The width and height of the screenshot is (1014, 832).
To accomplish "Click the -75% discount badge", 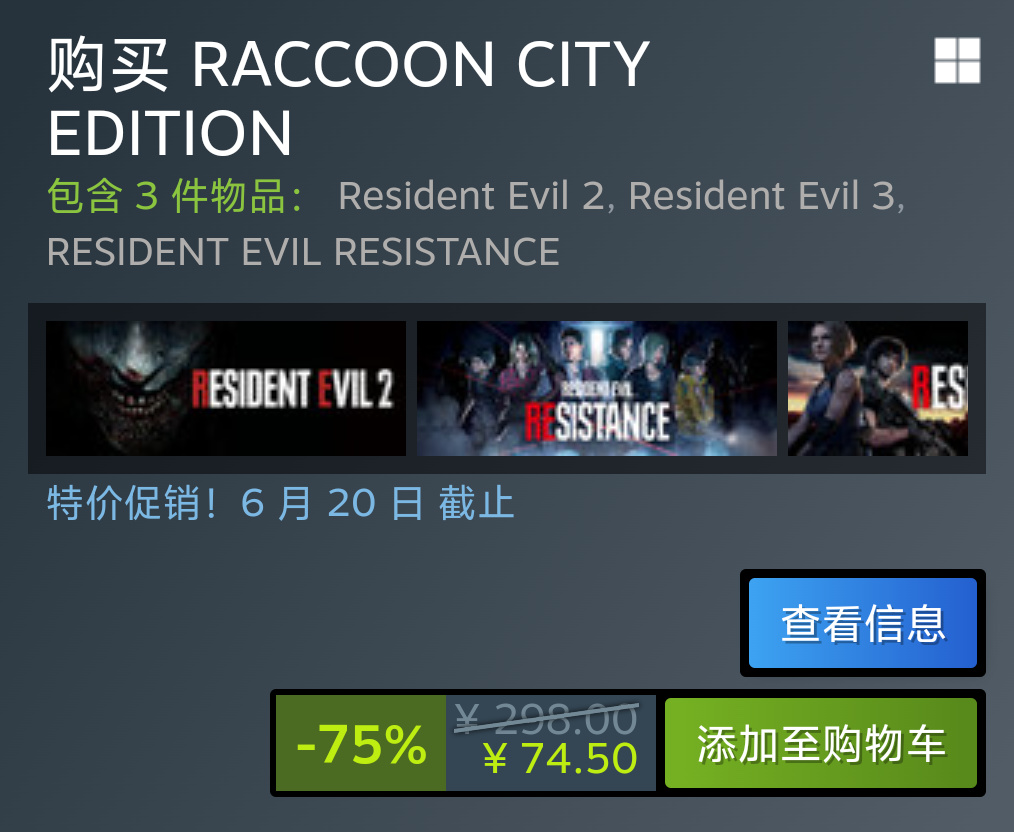I will [x=361, y=743].
